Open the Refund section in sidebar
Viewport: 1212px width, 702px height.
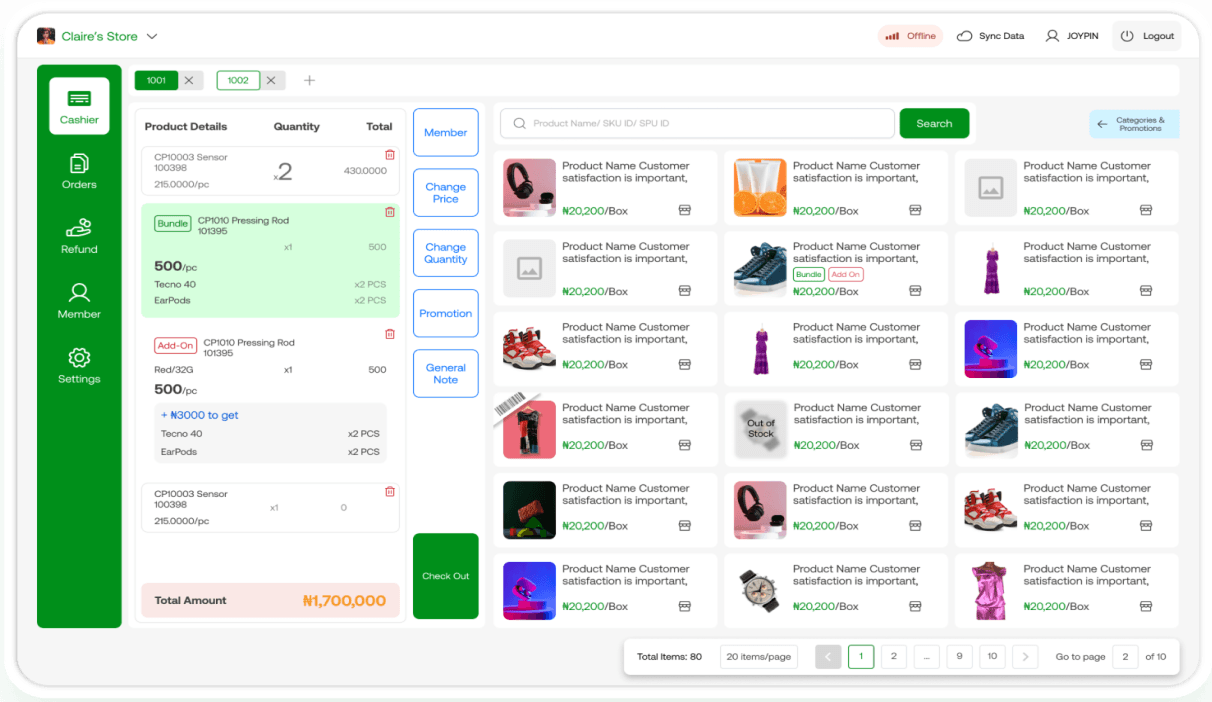[x=79, y=236]
